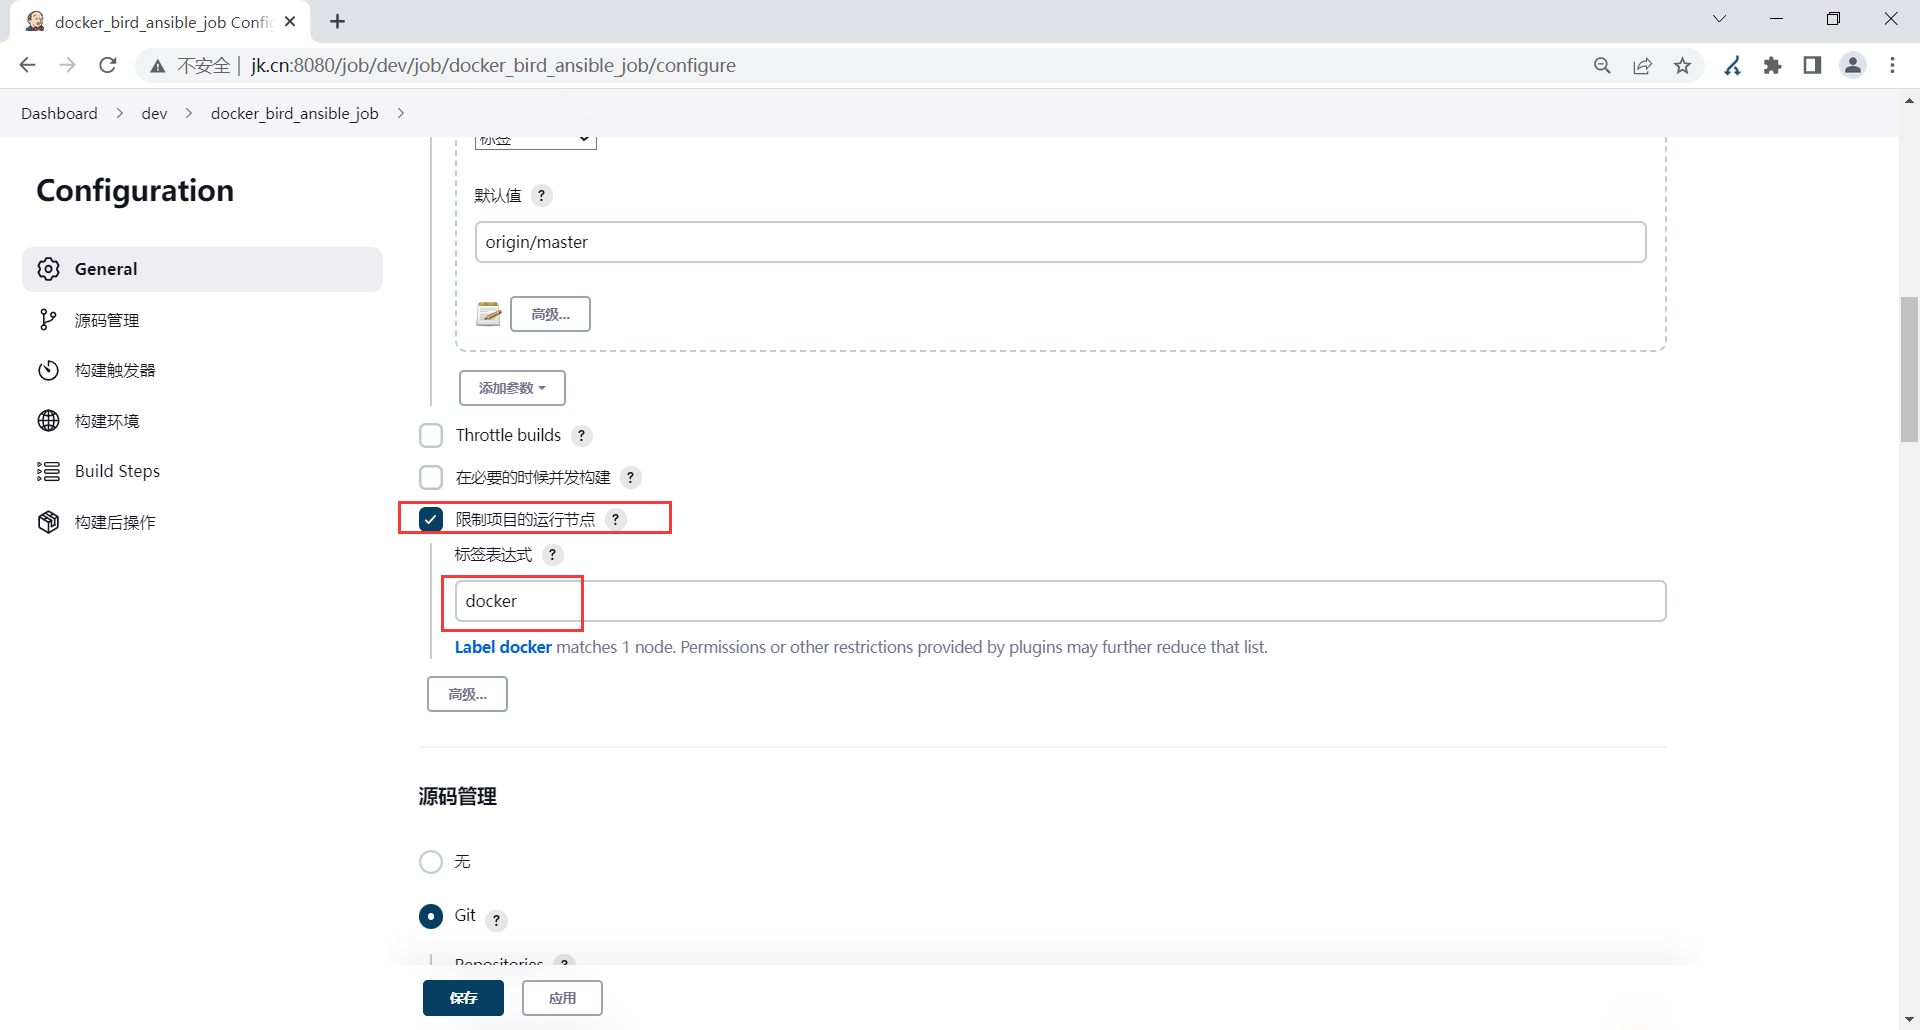Image resolution: width=1920 pixels, height=1030 pixels.
Task: Click the not-secure warning icon
Action: [157, 66]
